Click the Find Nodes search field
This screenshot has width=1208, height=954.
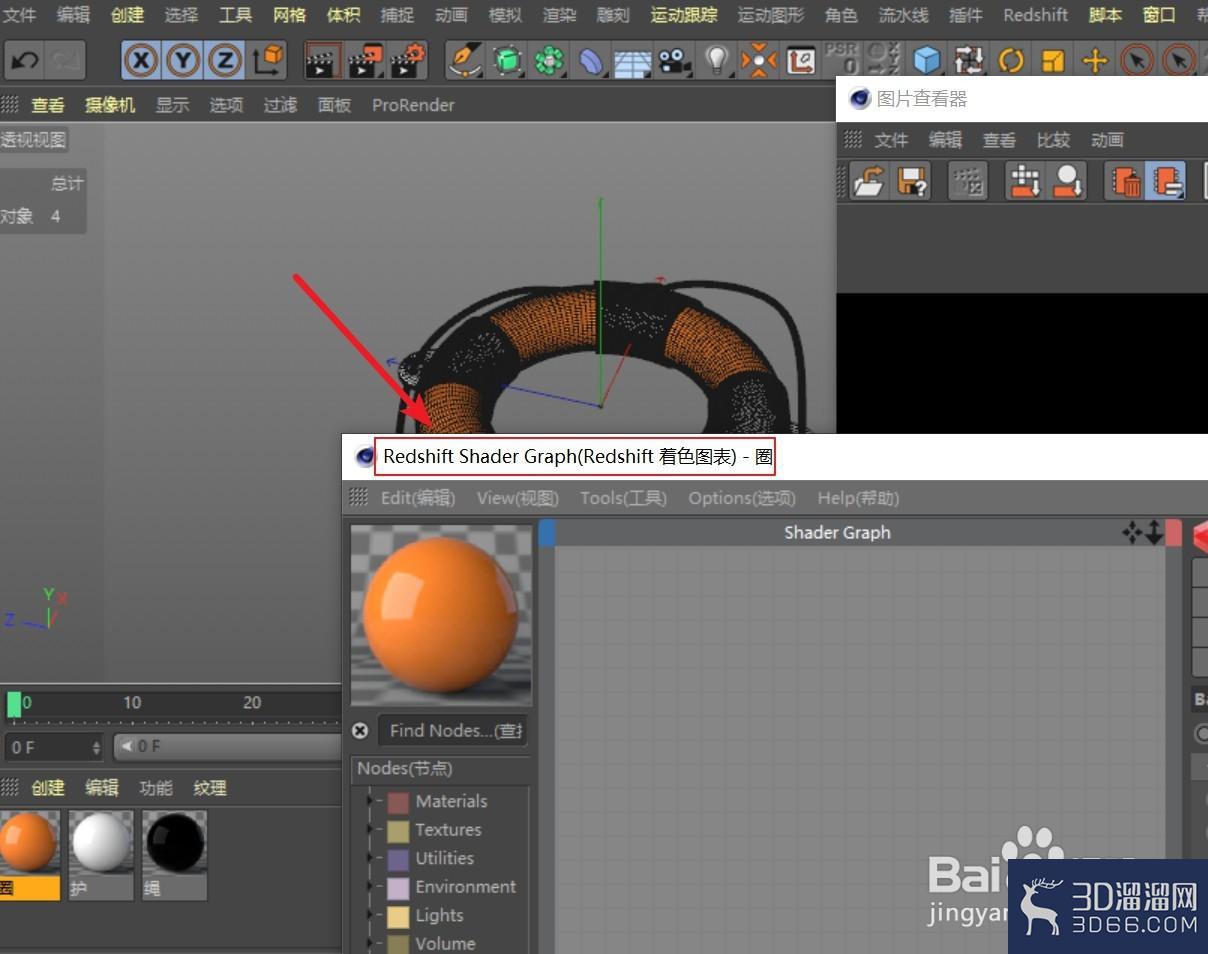point(453,730)
